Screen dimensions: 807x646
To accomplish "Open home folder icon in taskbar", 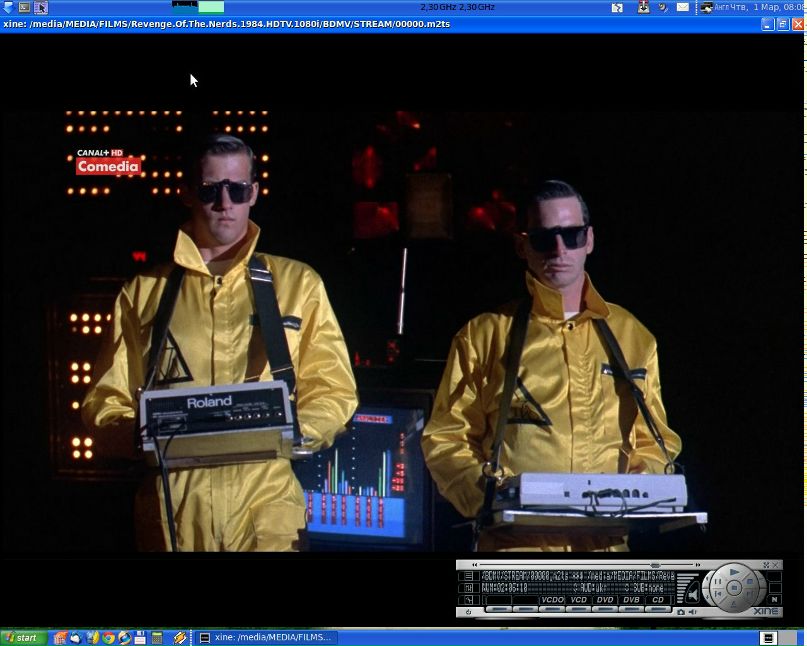I will click(x=60, y=638).
